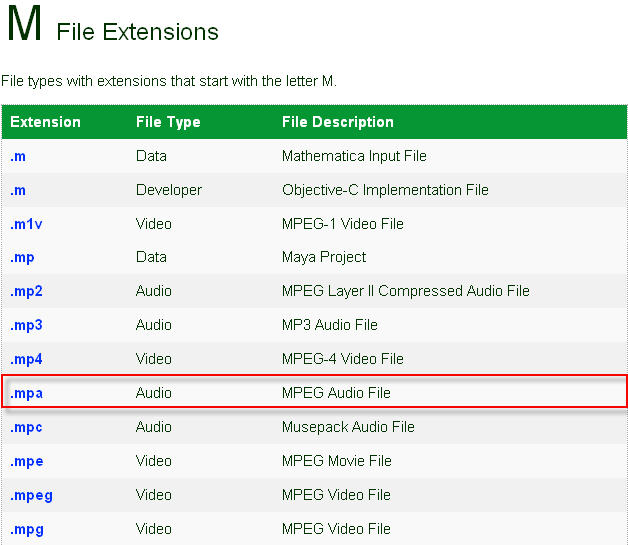Viewport: 628px width, 545px height.
Task: Open the .mp3 extension link
Action: point(26,326)
